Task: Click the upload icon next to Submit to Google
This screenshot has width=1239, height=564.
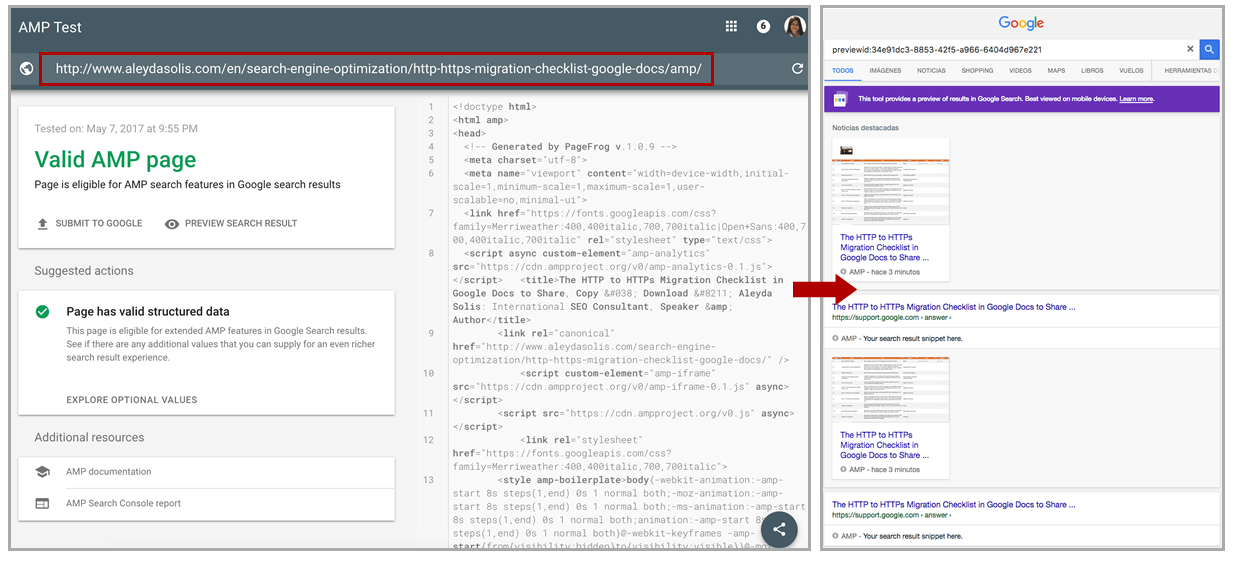Action: point(43,224)
